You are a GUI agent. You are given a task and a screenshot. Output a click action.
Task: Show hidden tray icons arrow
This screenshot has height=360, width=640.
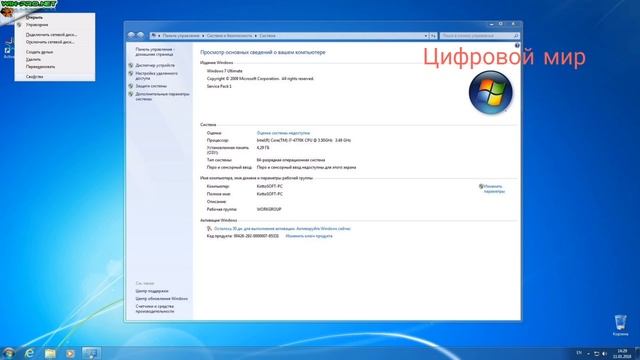coord(588,353)
